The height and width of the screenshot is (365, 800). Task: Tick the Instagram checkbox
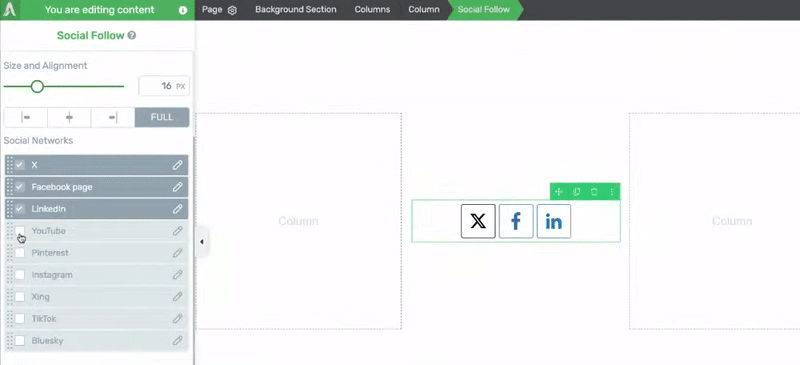(x=20, y=275)
